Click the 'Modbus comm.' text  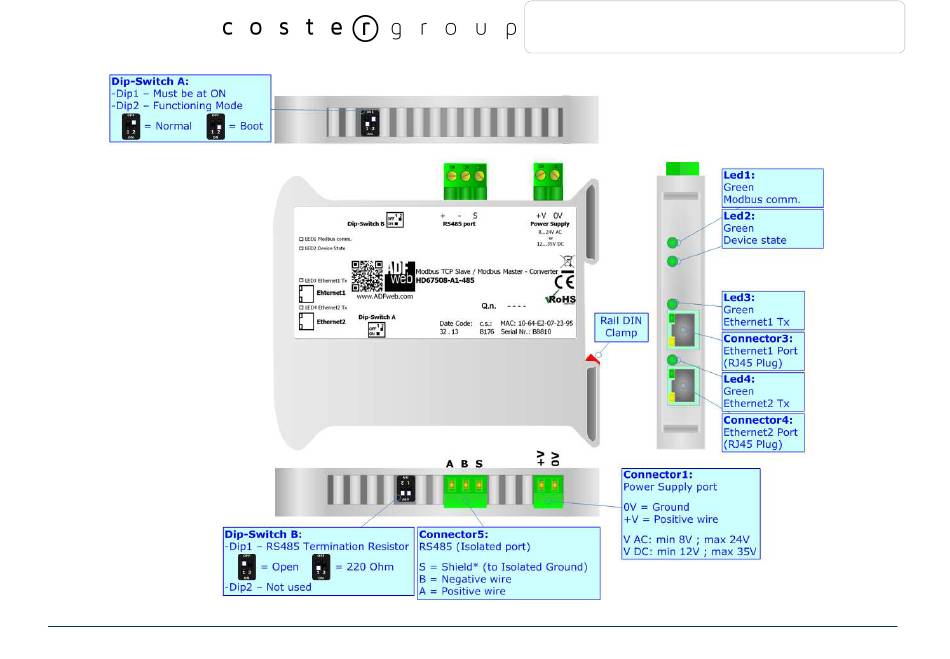[762, 199]
